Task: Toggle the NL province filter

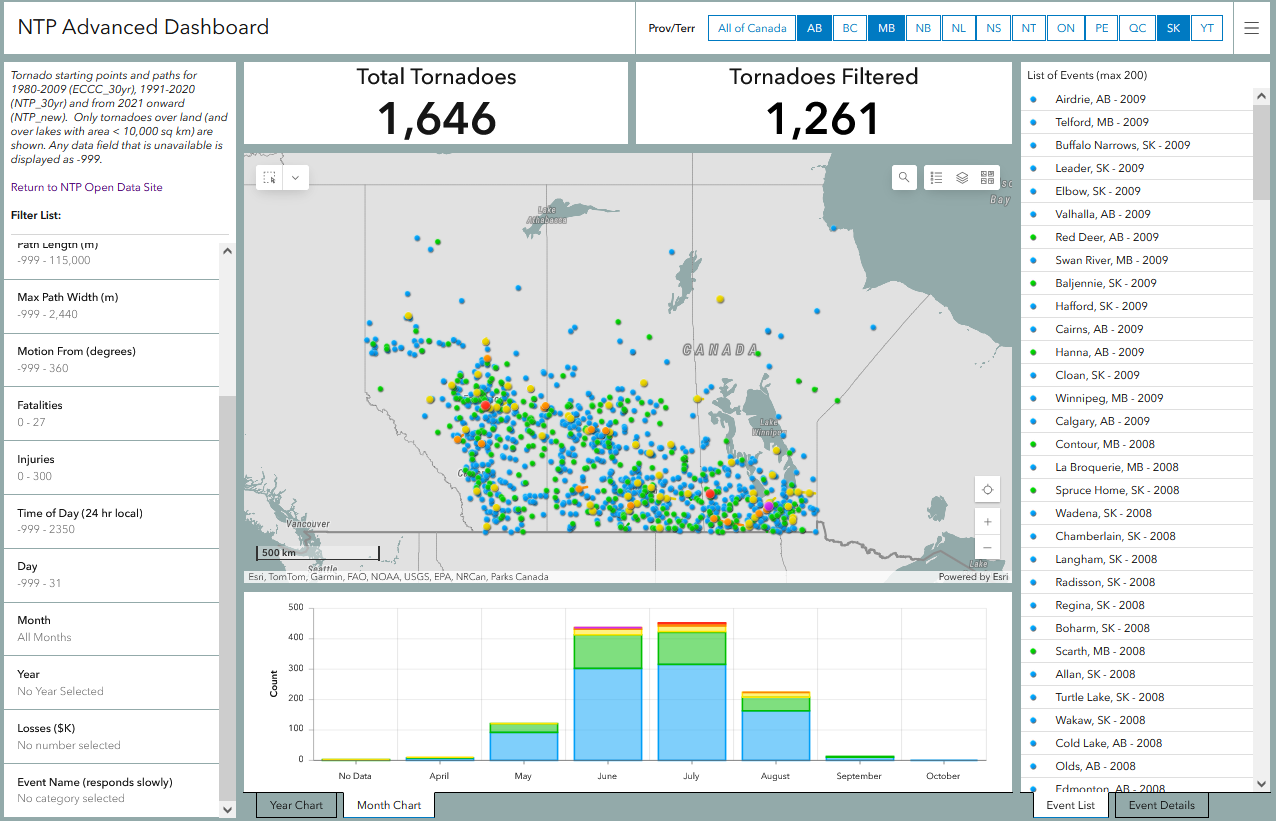Action: 959,28
